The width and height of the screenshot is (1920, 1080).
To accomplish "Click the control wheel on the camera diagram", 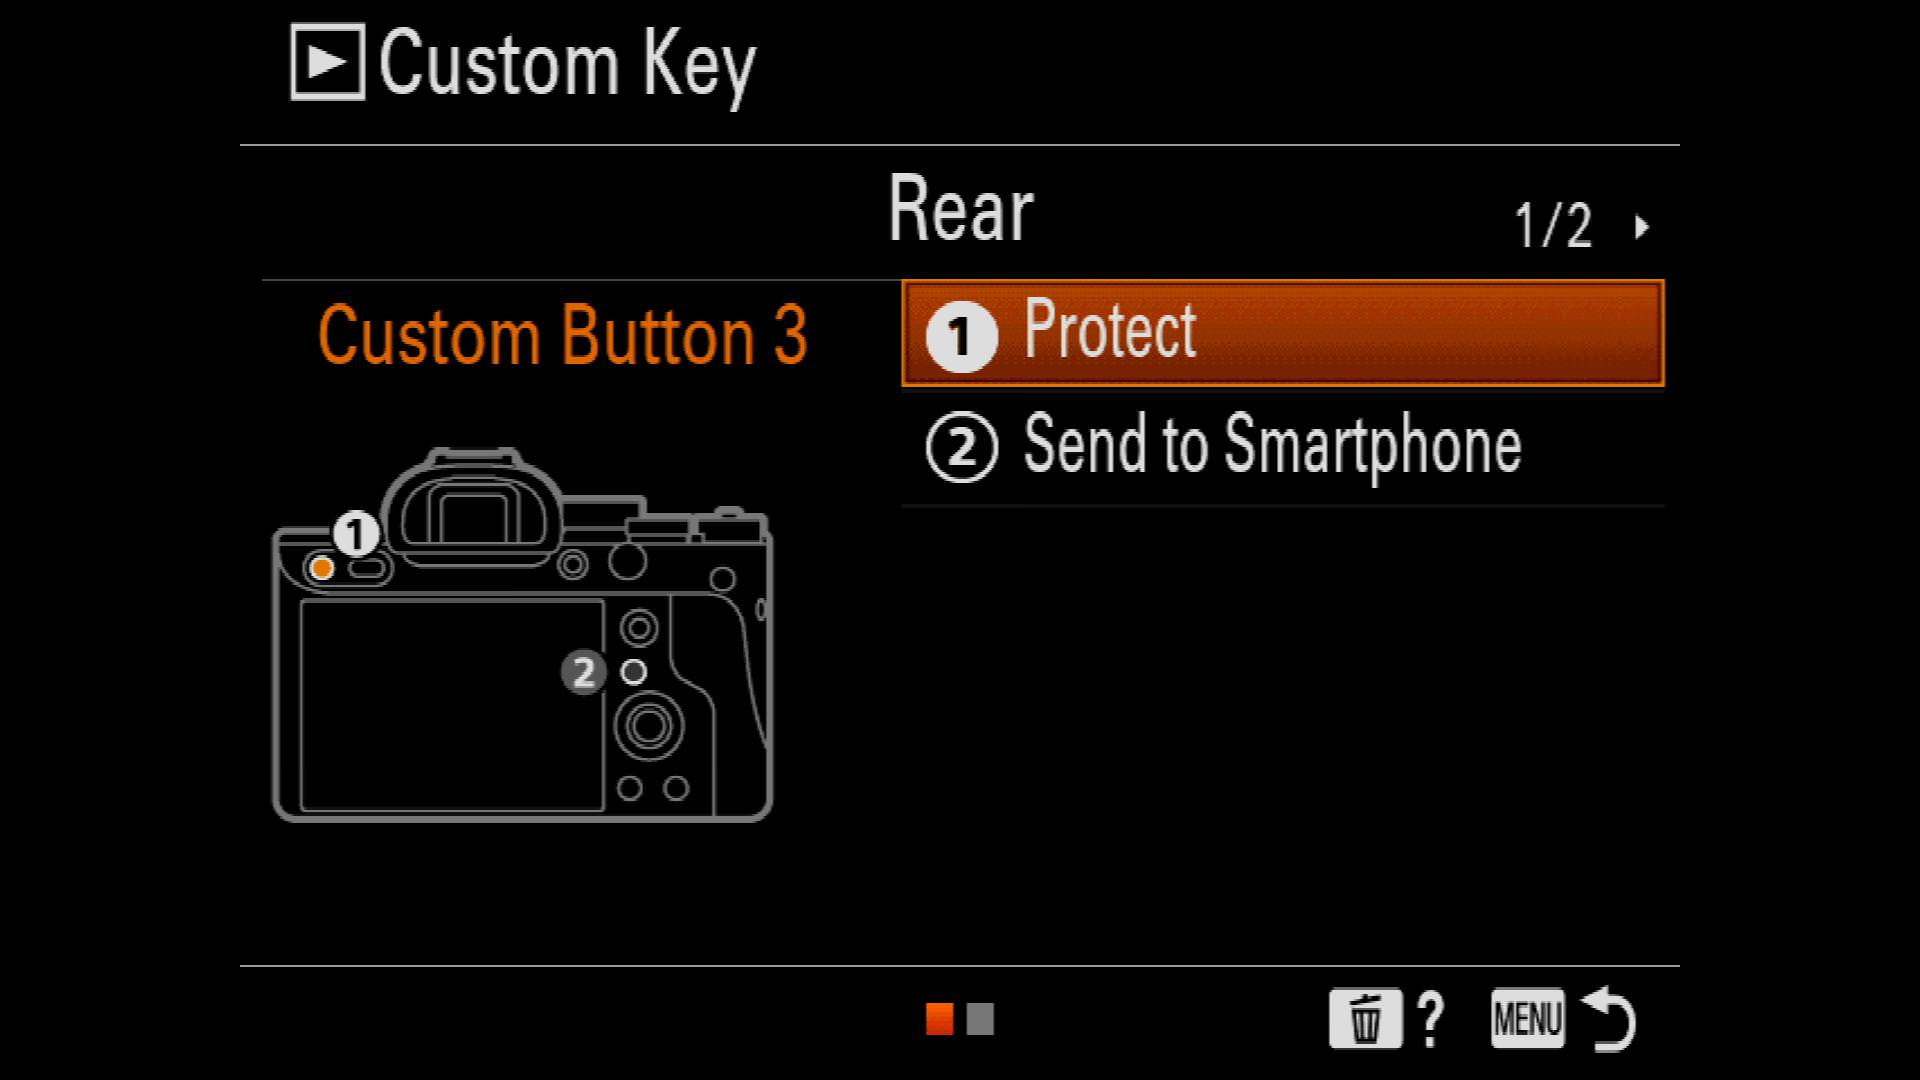I will tap(649, 725).
